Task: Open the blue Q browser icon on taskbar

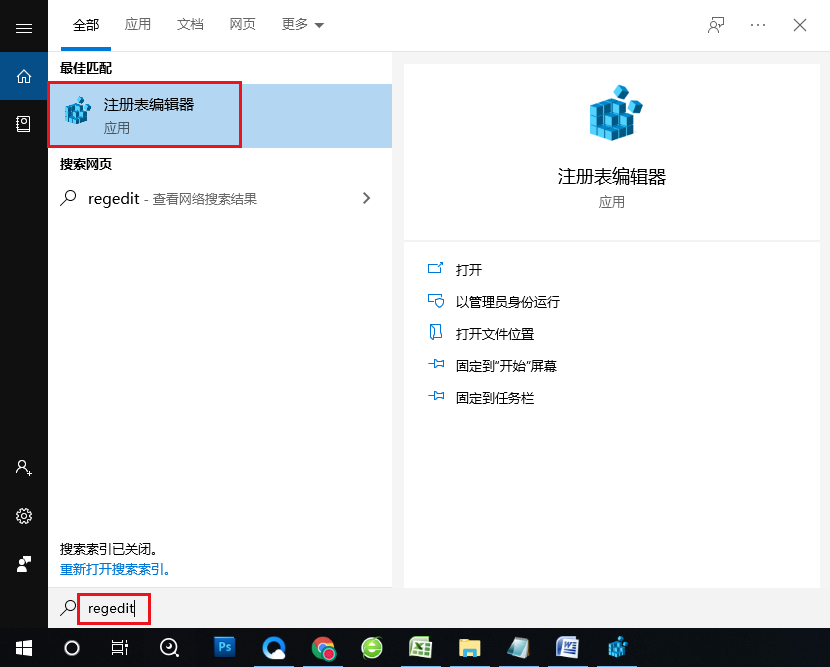Action: 274,647
